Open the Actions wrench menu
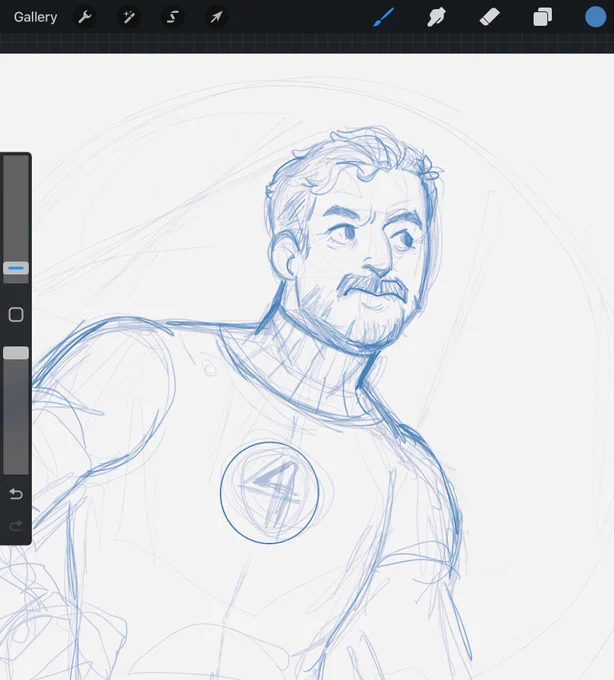 pyautogui.click(x=84, y=17)
